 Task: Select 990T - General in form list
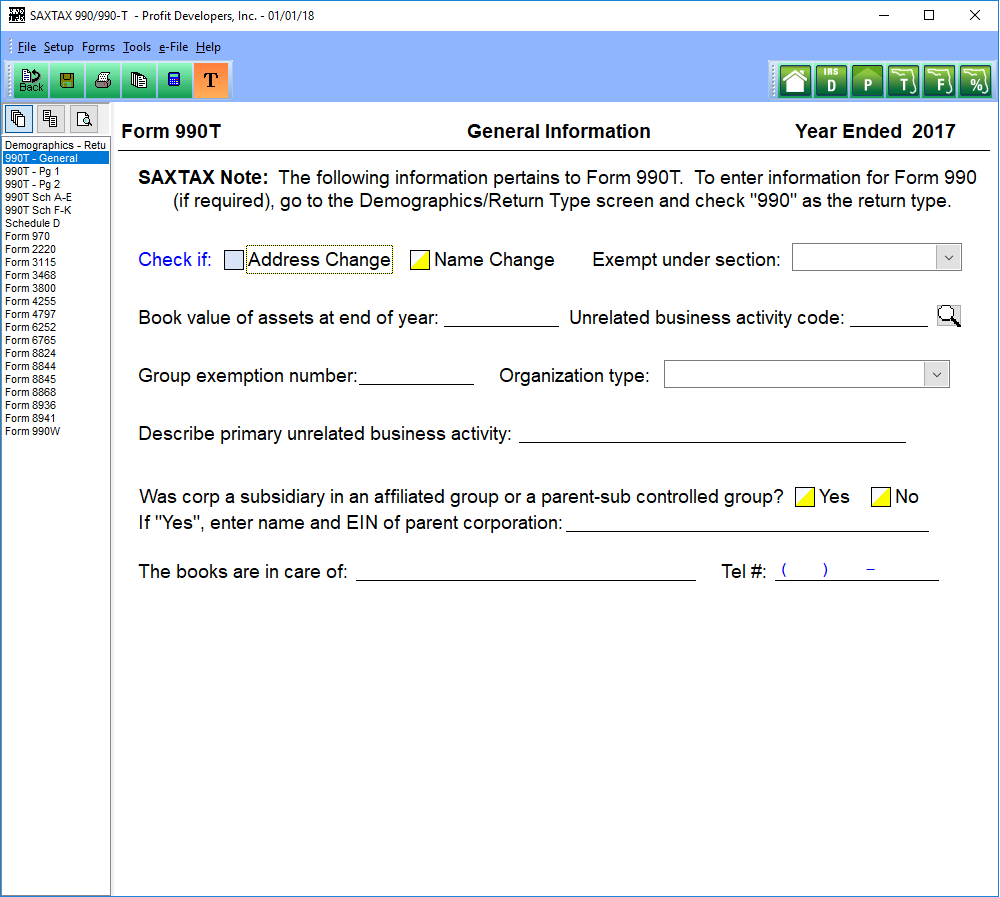pos(55,158)
